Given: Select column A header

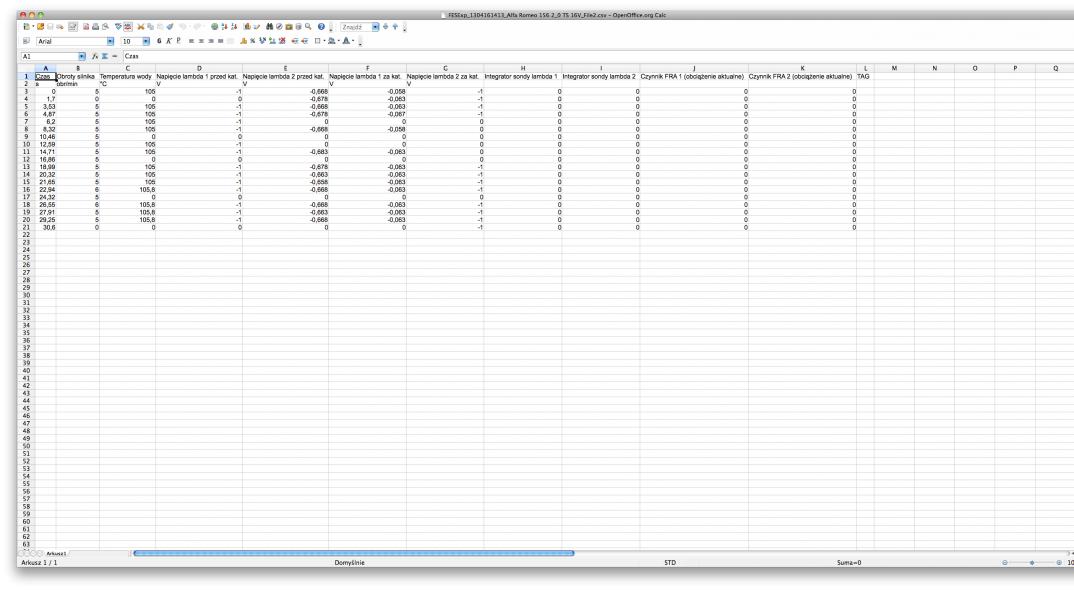Looking at the screenshot, I should (x=46, y=69).
